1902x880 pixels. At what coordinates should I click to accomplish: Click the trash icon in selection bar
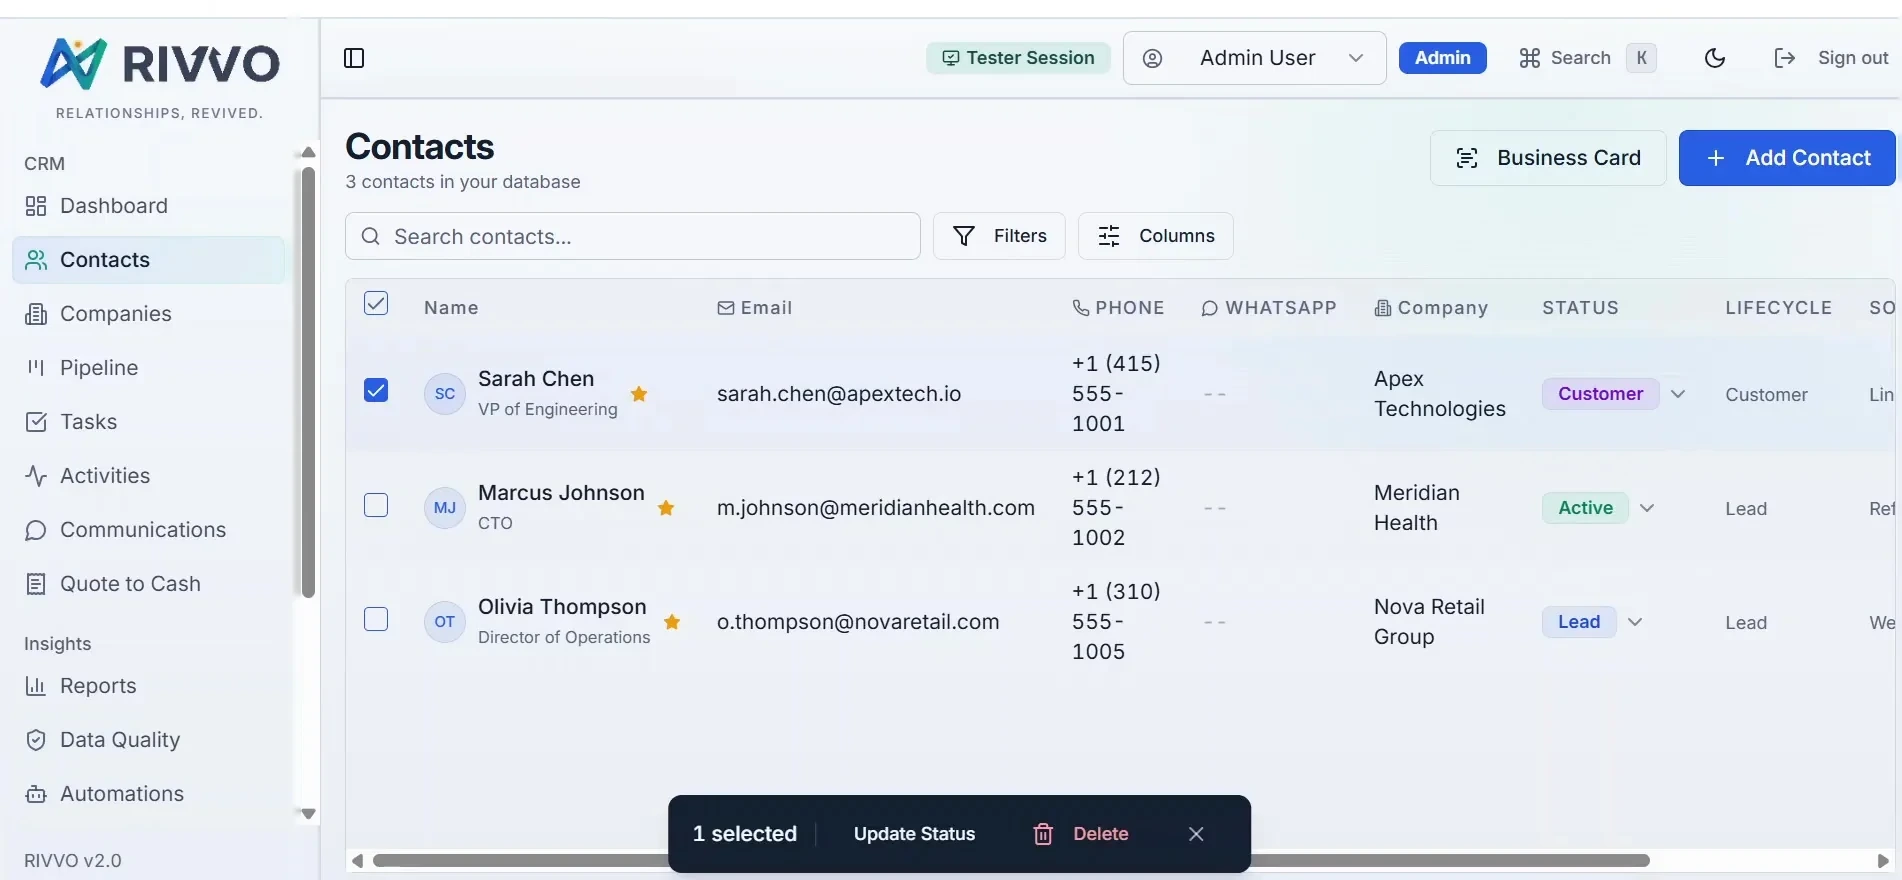coord(1043,834)
